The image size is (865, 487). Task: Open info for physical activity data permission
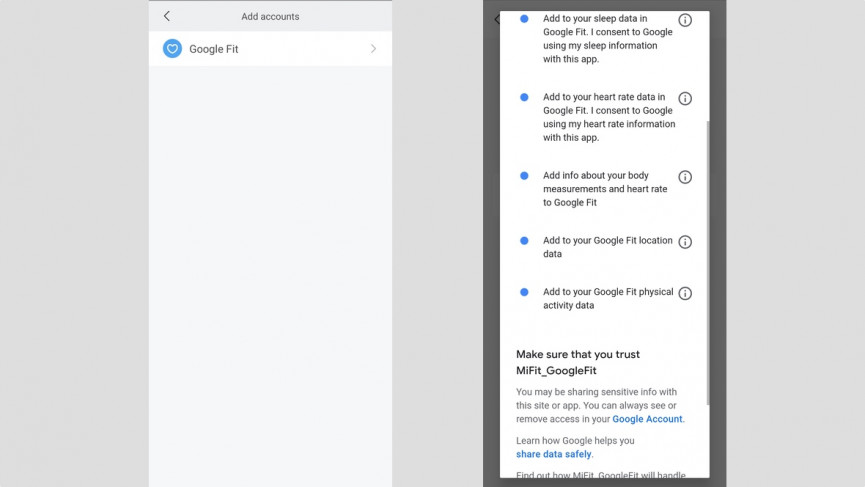685,293
